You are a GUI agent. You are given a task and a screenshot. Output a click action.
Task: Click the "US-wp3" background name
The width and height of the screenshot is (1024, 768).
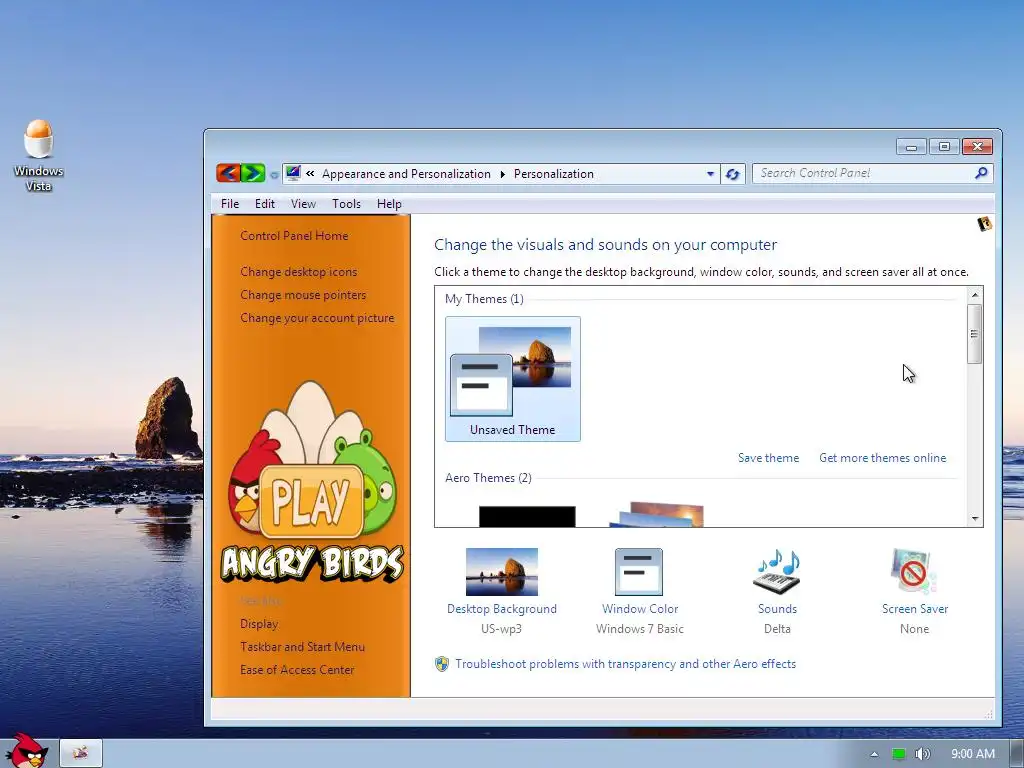pos(502,629)
